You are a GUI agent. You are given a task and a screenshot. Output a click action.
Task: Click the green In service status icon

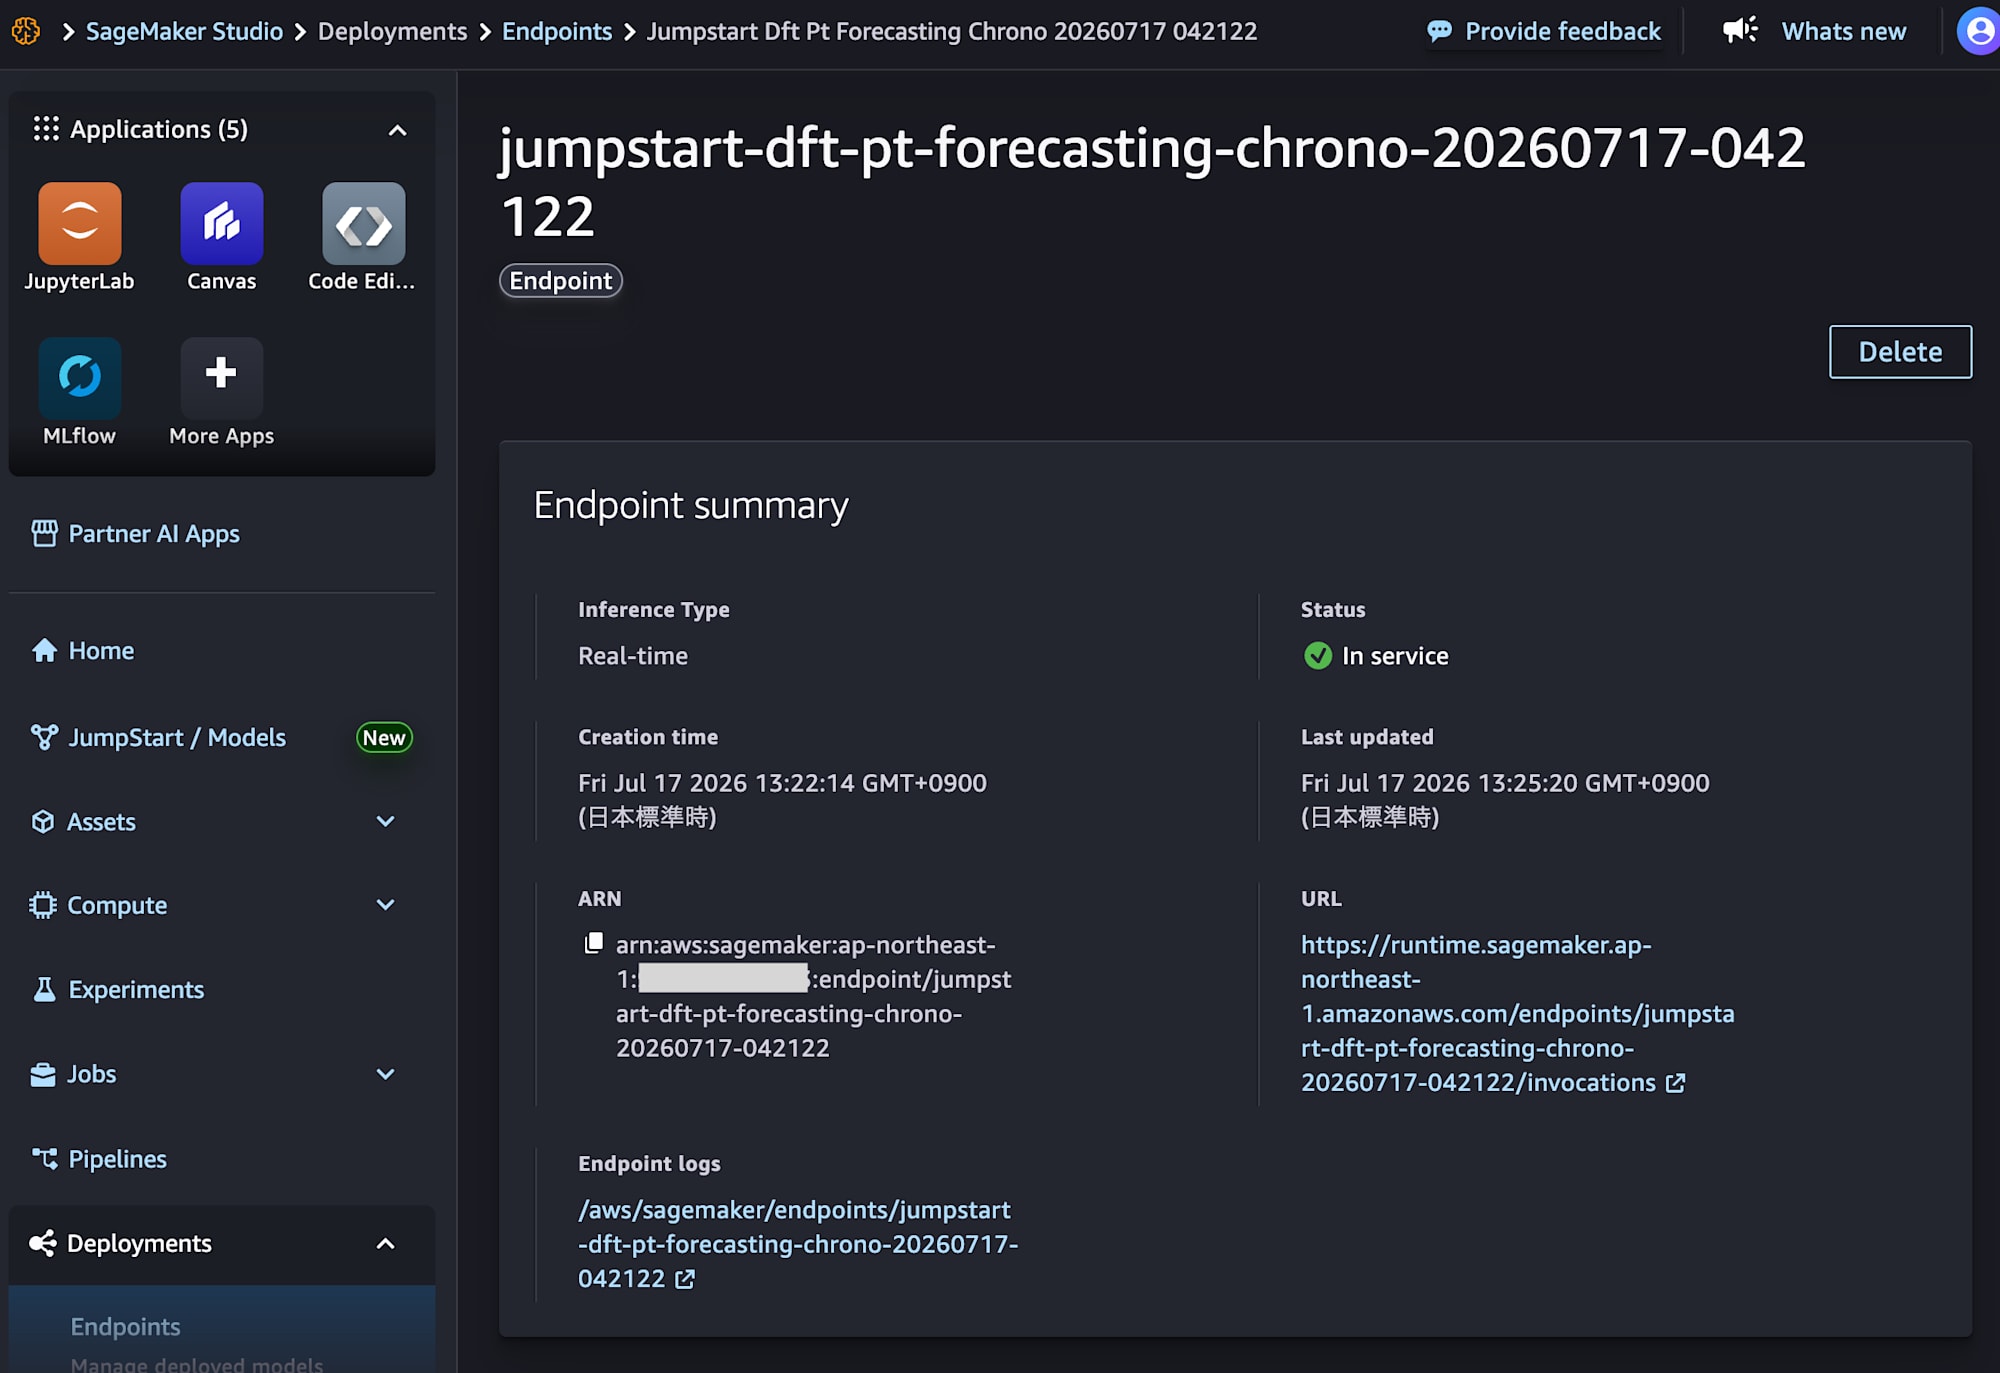(x=1318, y=656)
